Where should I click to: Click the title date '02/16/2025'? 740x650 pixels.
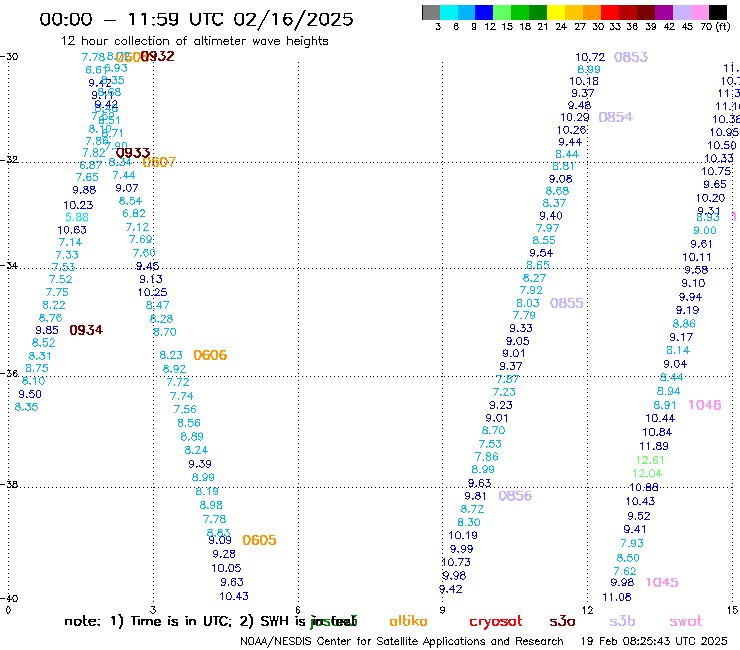[293, 19]
